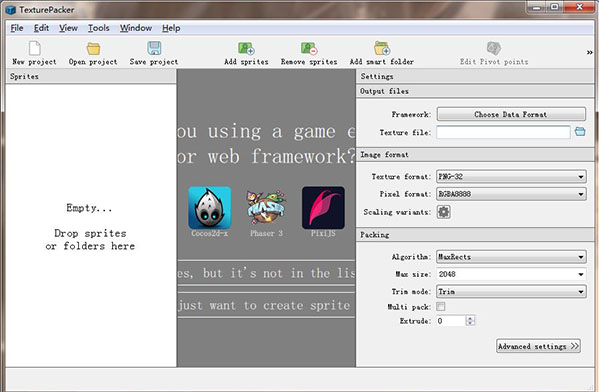Click the New project icon
The height and width of the screenshot is (392, 599).
35,49
